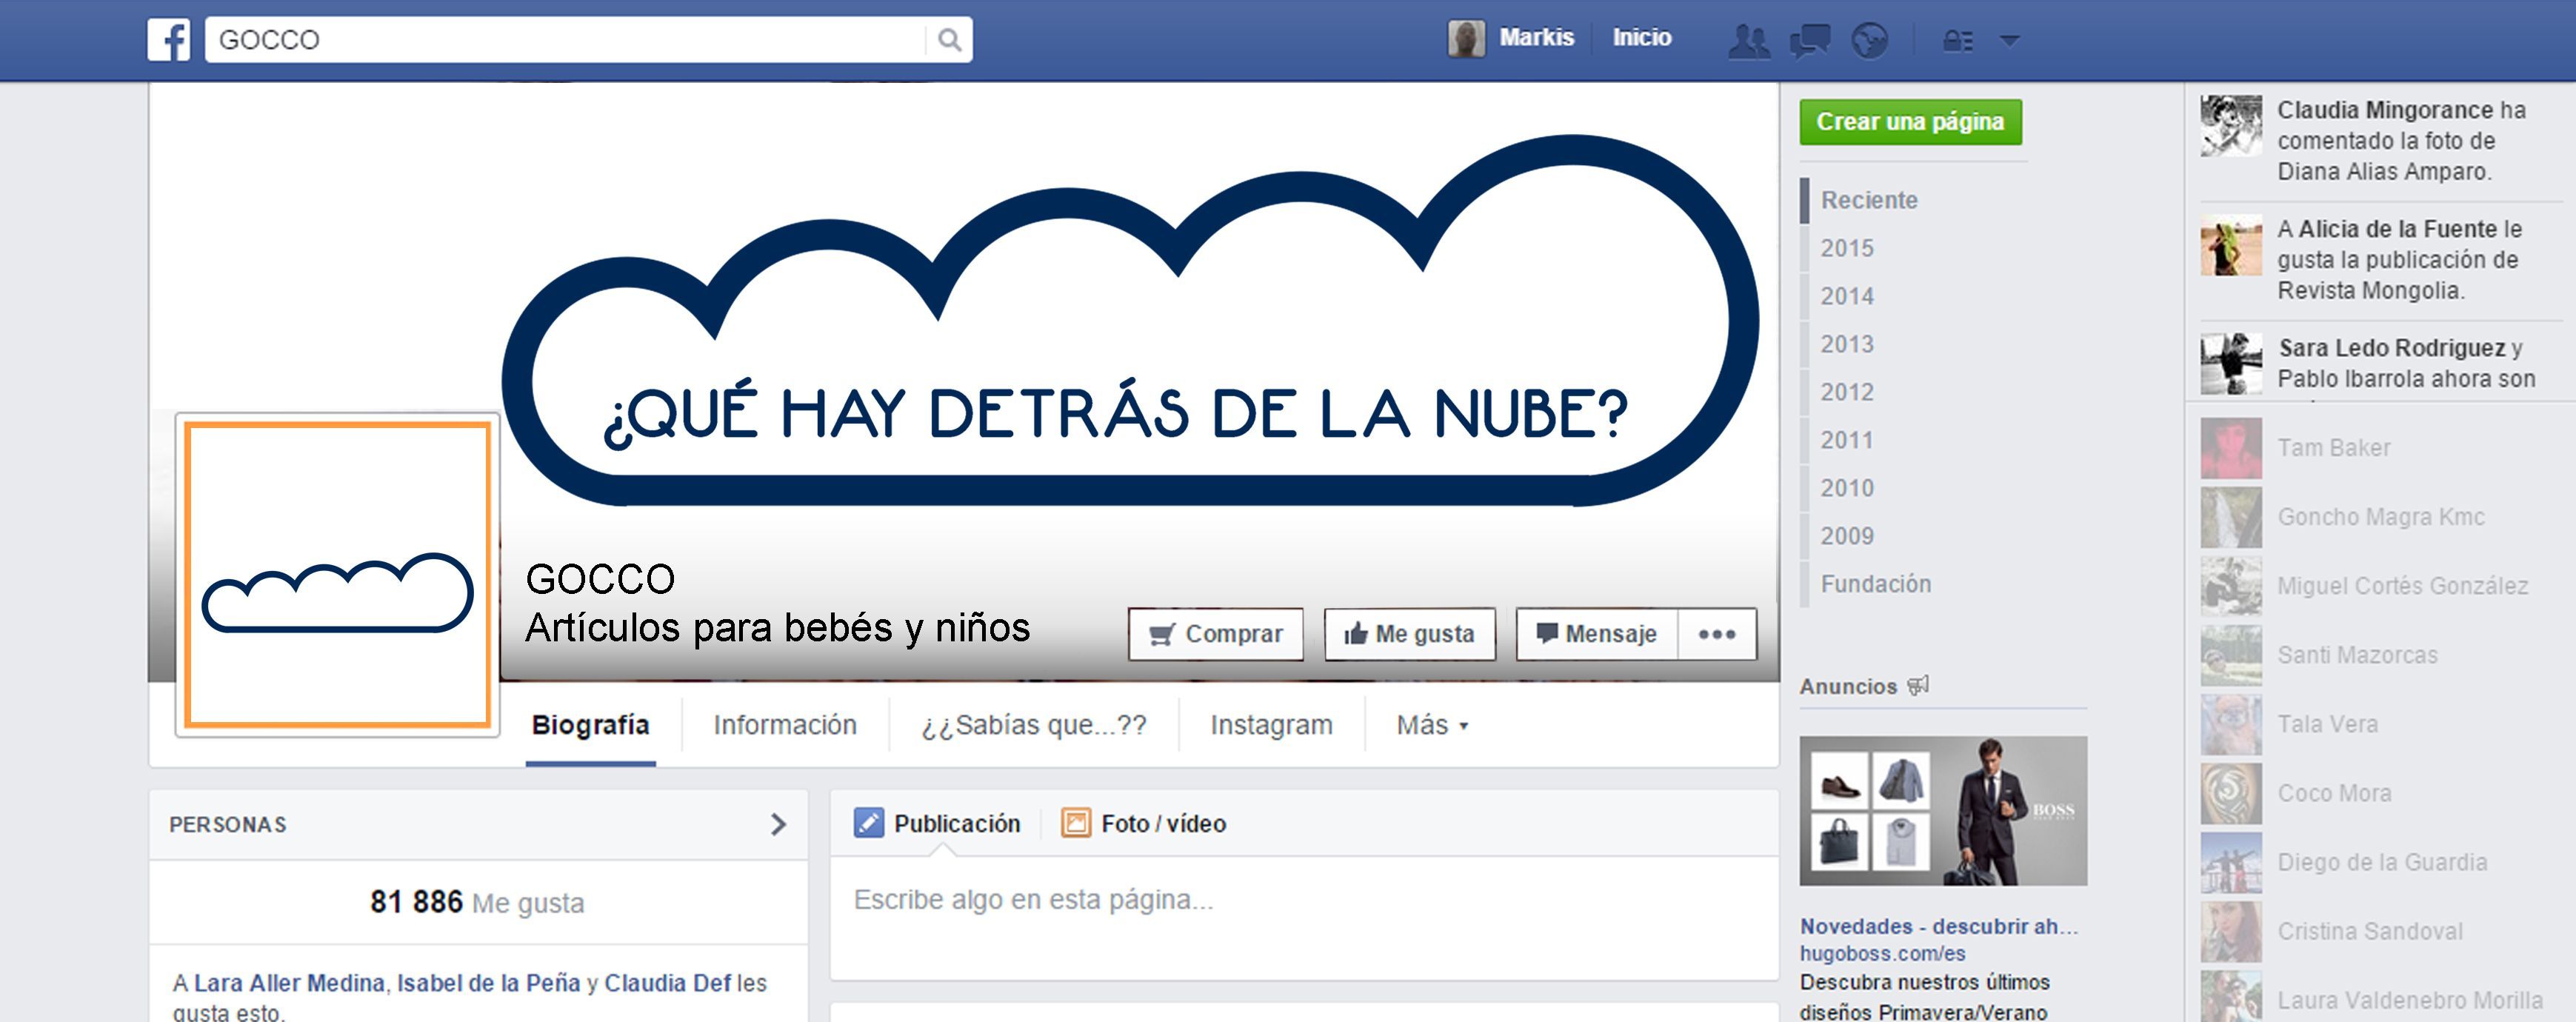
Task: Open the messages chat icon
Action: point(1809,41)
